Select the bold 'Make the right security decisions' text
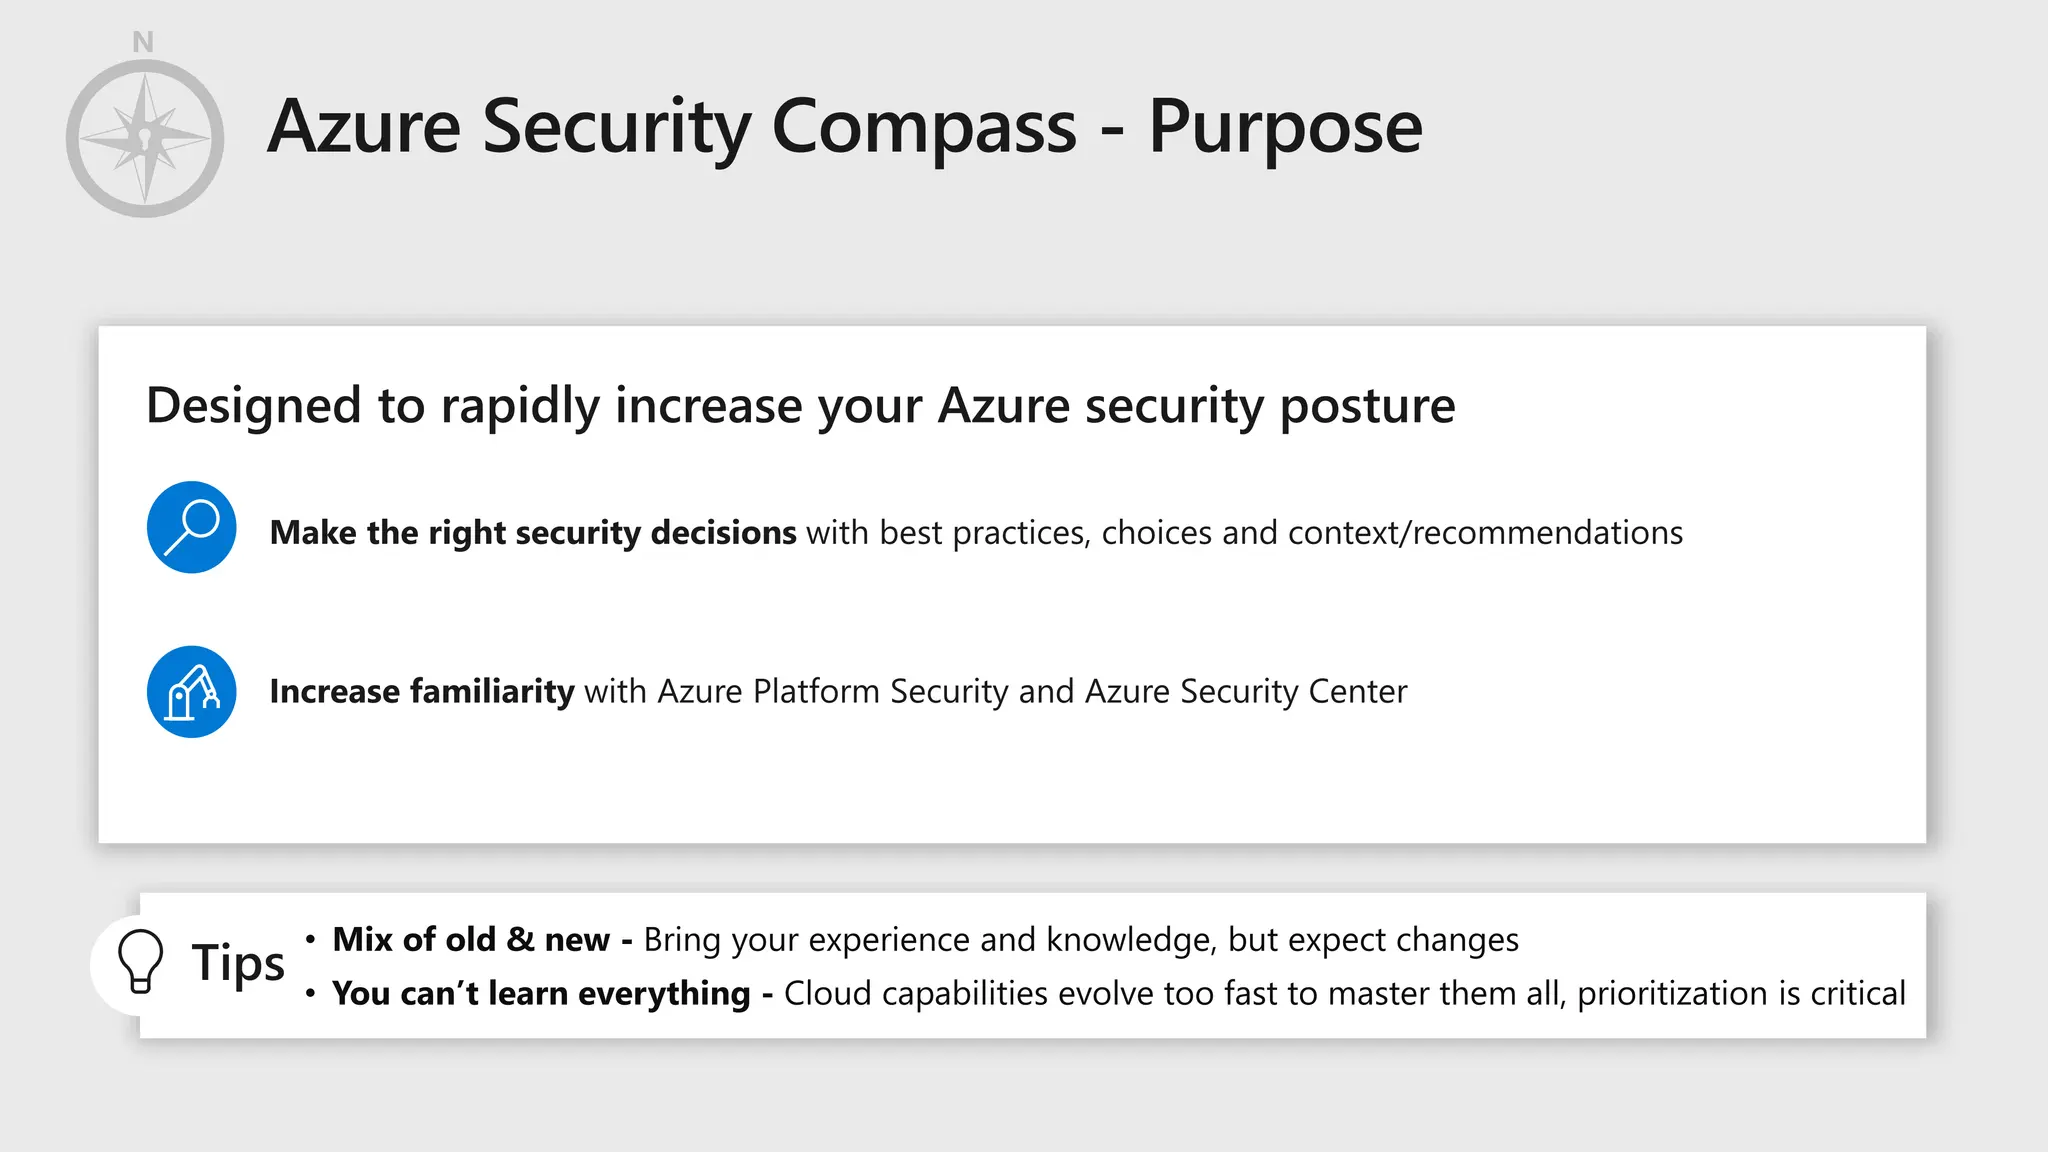 (533, 533)
